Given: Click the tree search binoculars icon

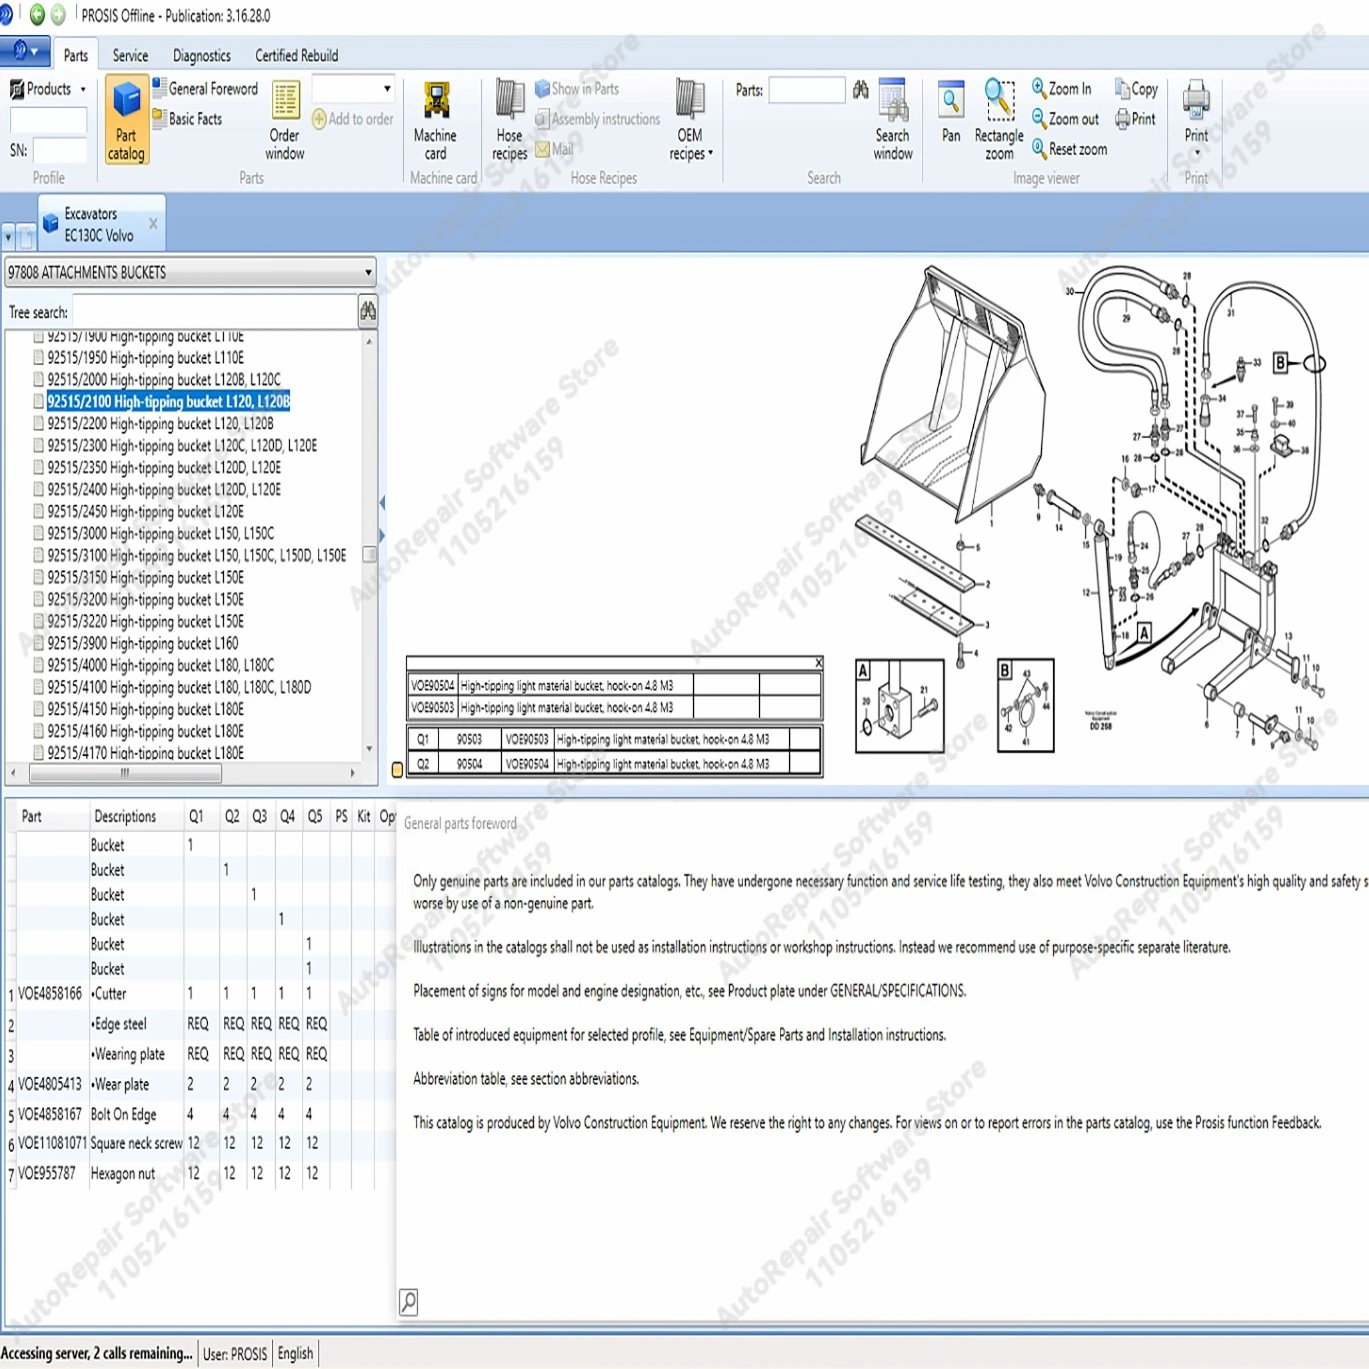Looking at the screenshot, I should pyautogui.click(x=368, y=312).
